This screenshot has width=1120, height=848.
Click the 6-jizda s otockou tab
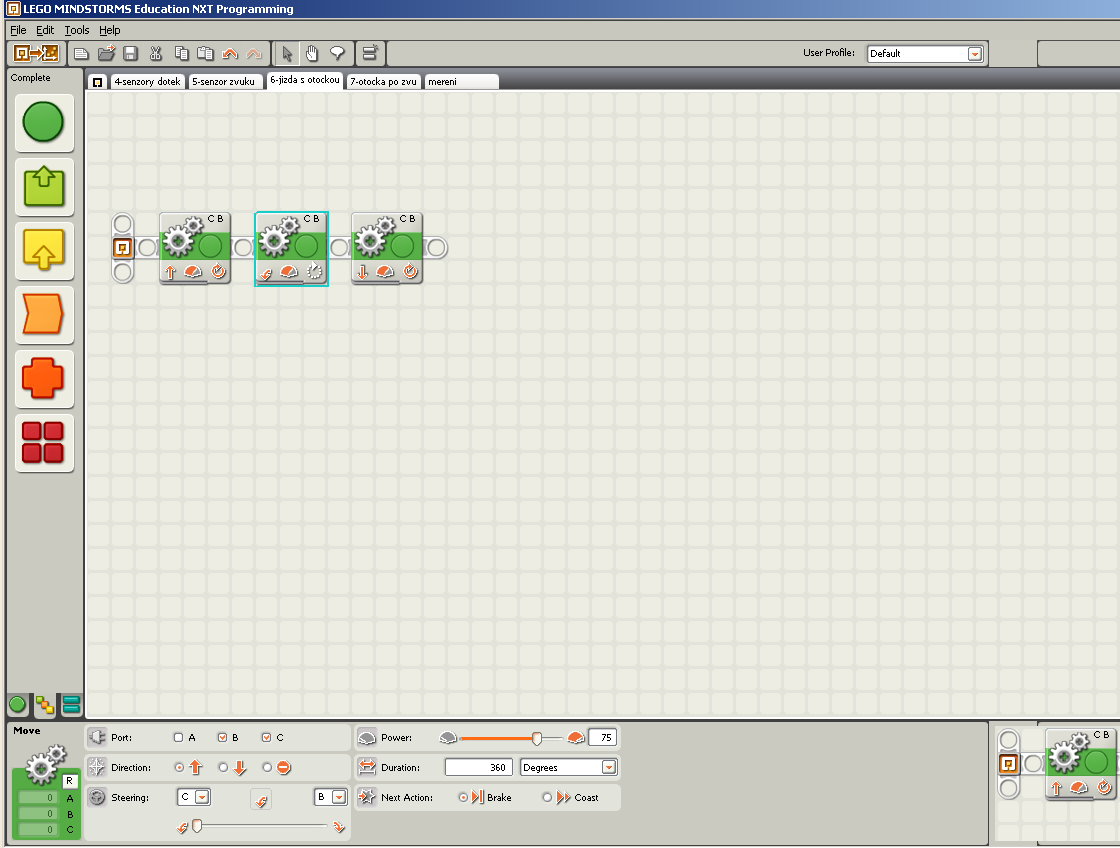(x=305, y=80)
